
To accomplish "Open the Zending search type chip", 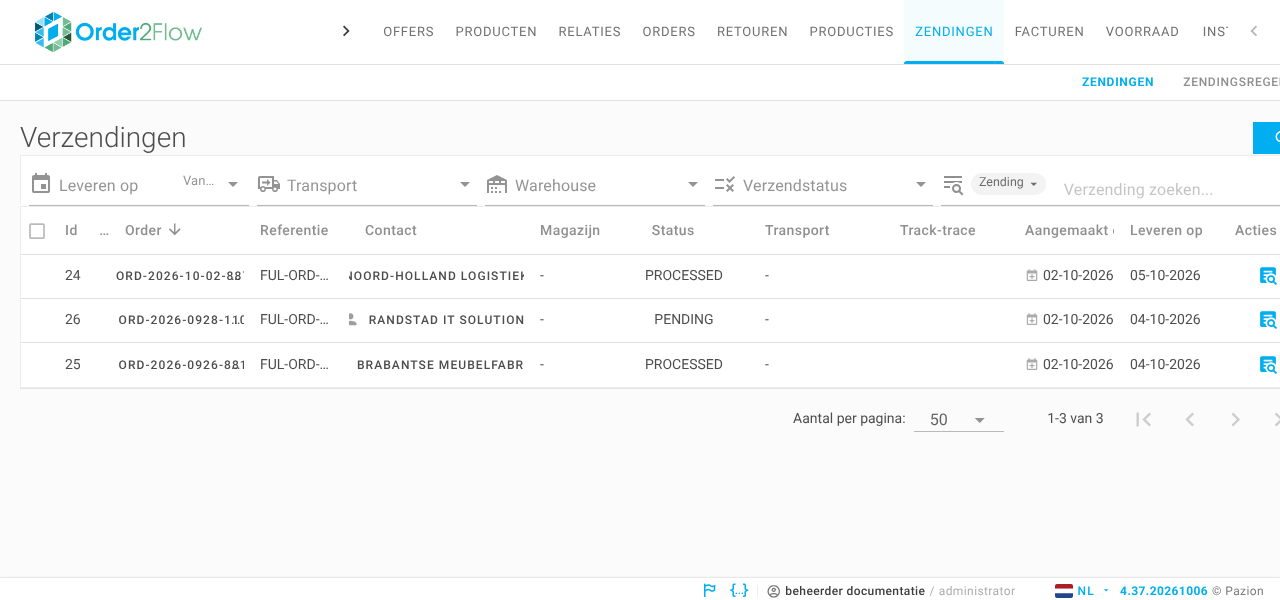I will click(x=1008, y=183).
